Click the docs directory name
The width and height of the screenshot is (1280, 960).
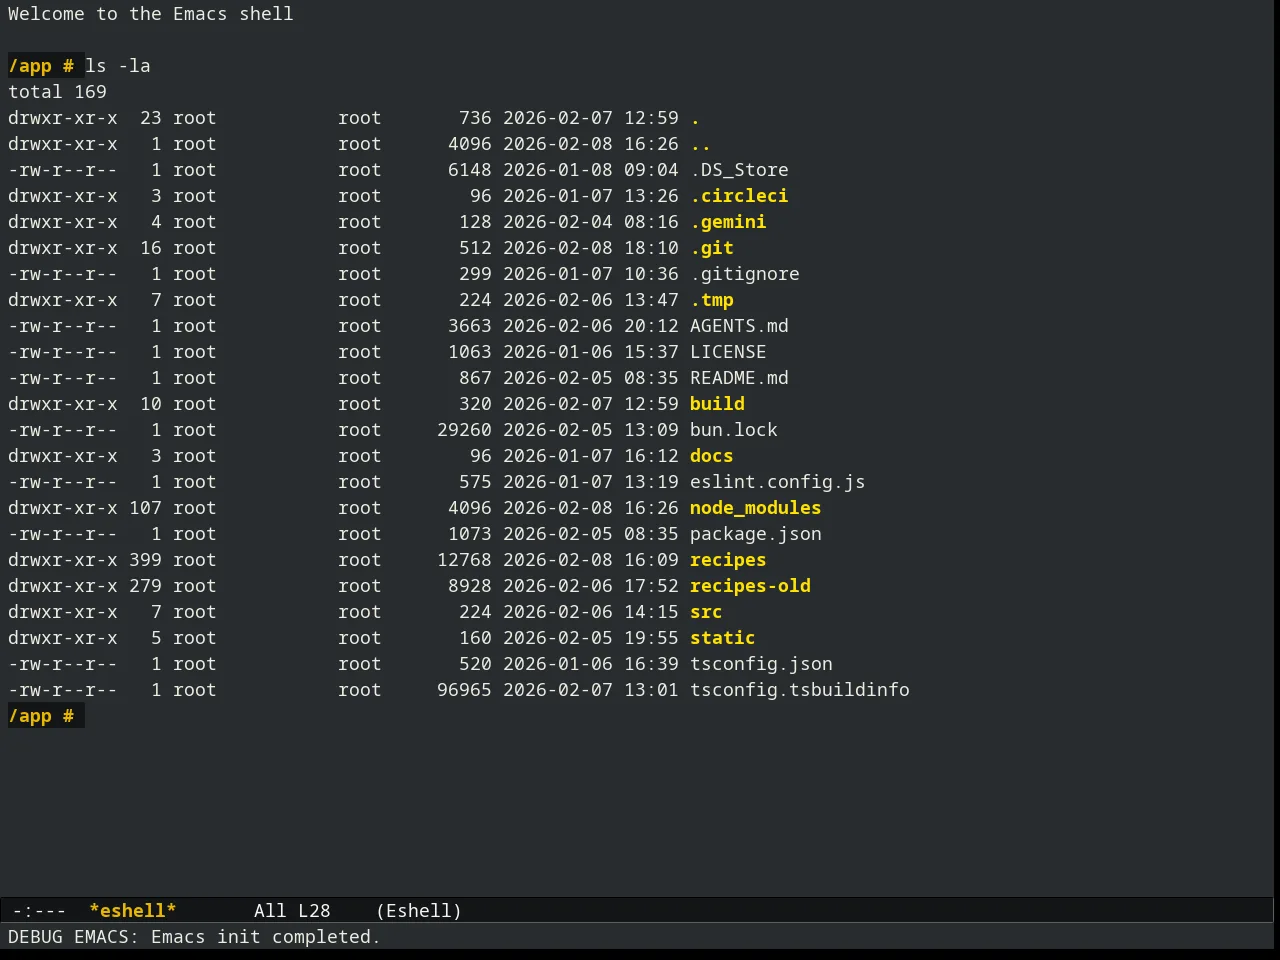(712, 456)
